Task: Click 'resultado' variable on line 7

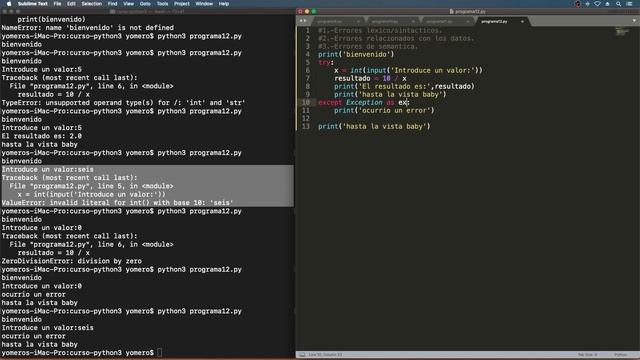Action: (352, 78)
